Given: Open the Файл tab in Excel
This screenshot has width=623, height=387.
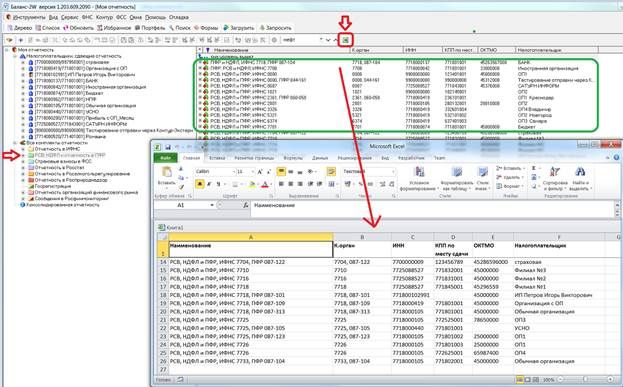Looking at the screenshot, I should pyautogui.click(x=165, y=158).
